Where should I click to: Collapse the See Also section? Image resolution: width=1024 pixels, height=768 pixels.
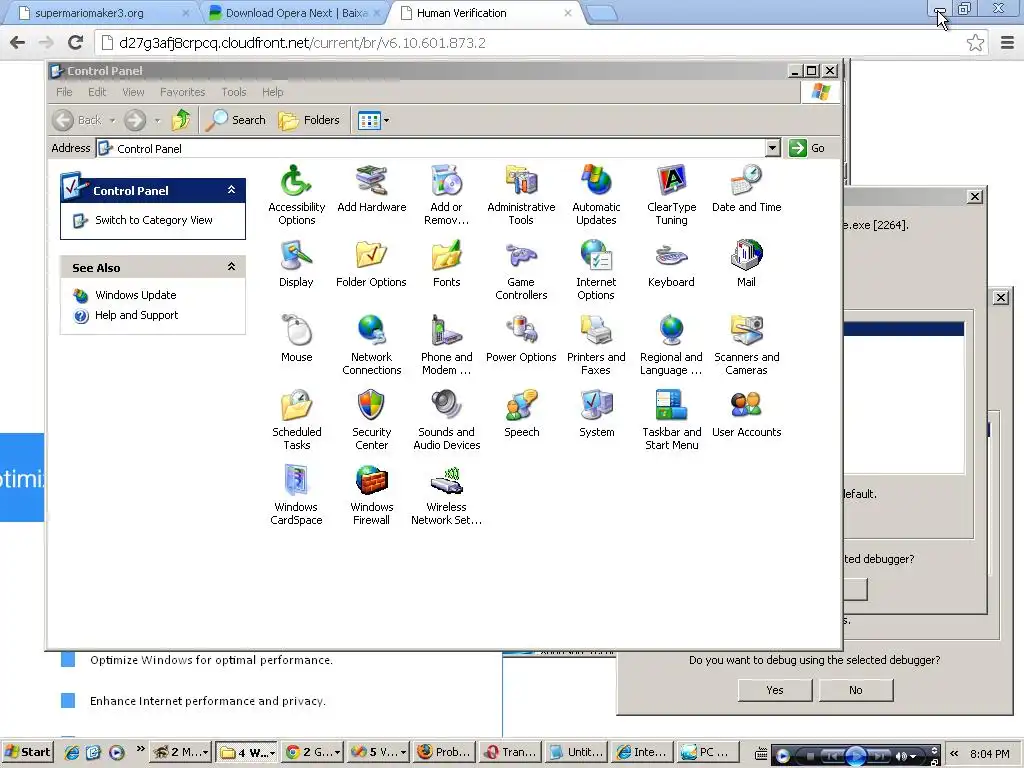231,266
